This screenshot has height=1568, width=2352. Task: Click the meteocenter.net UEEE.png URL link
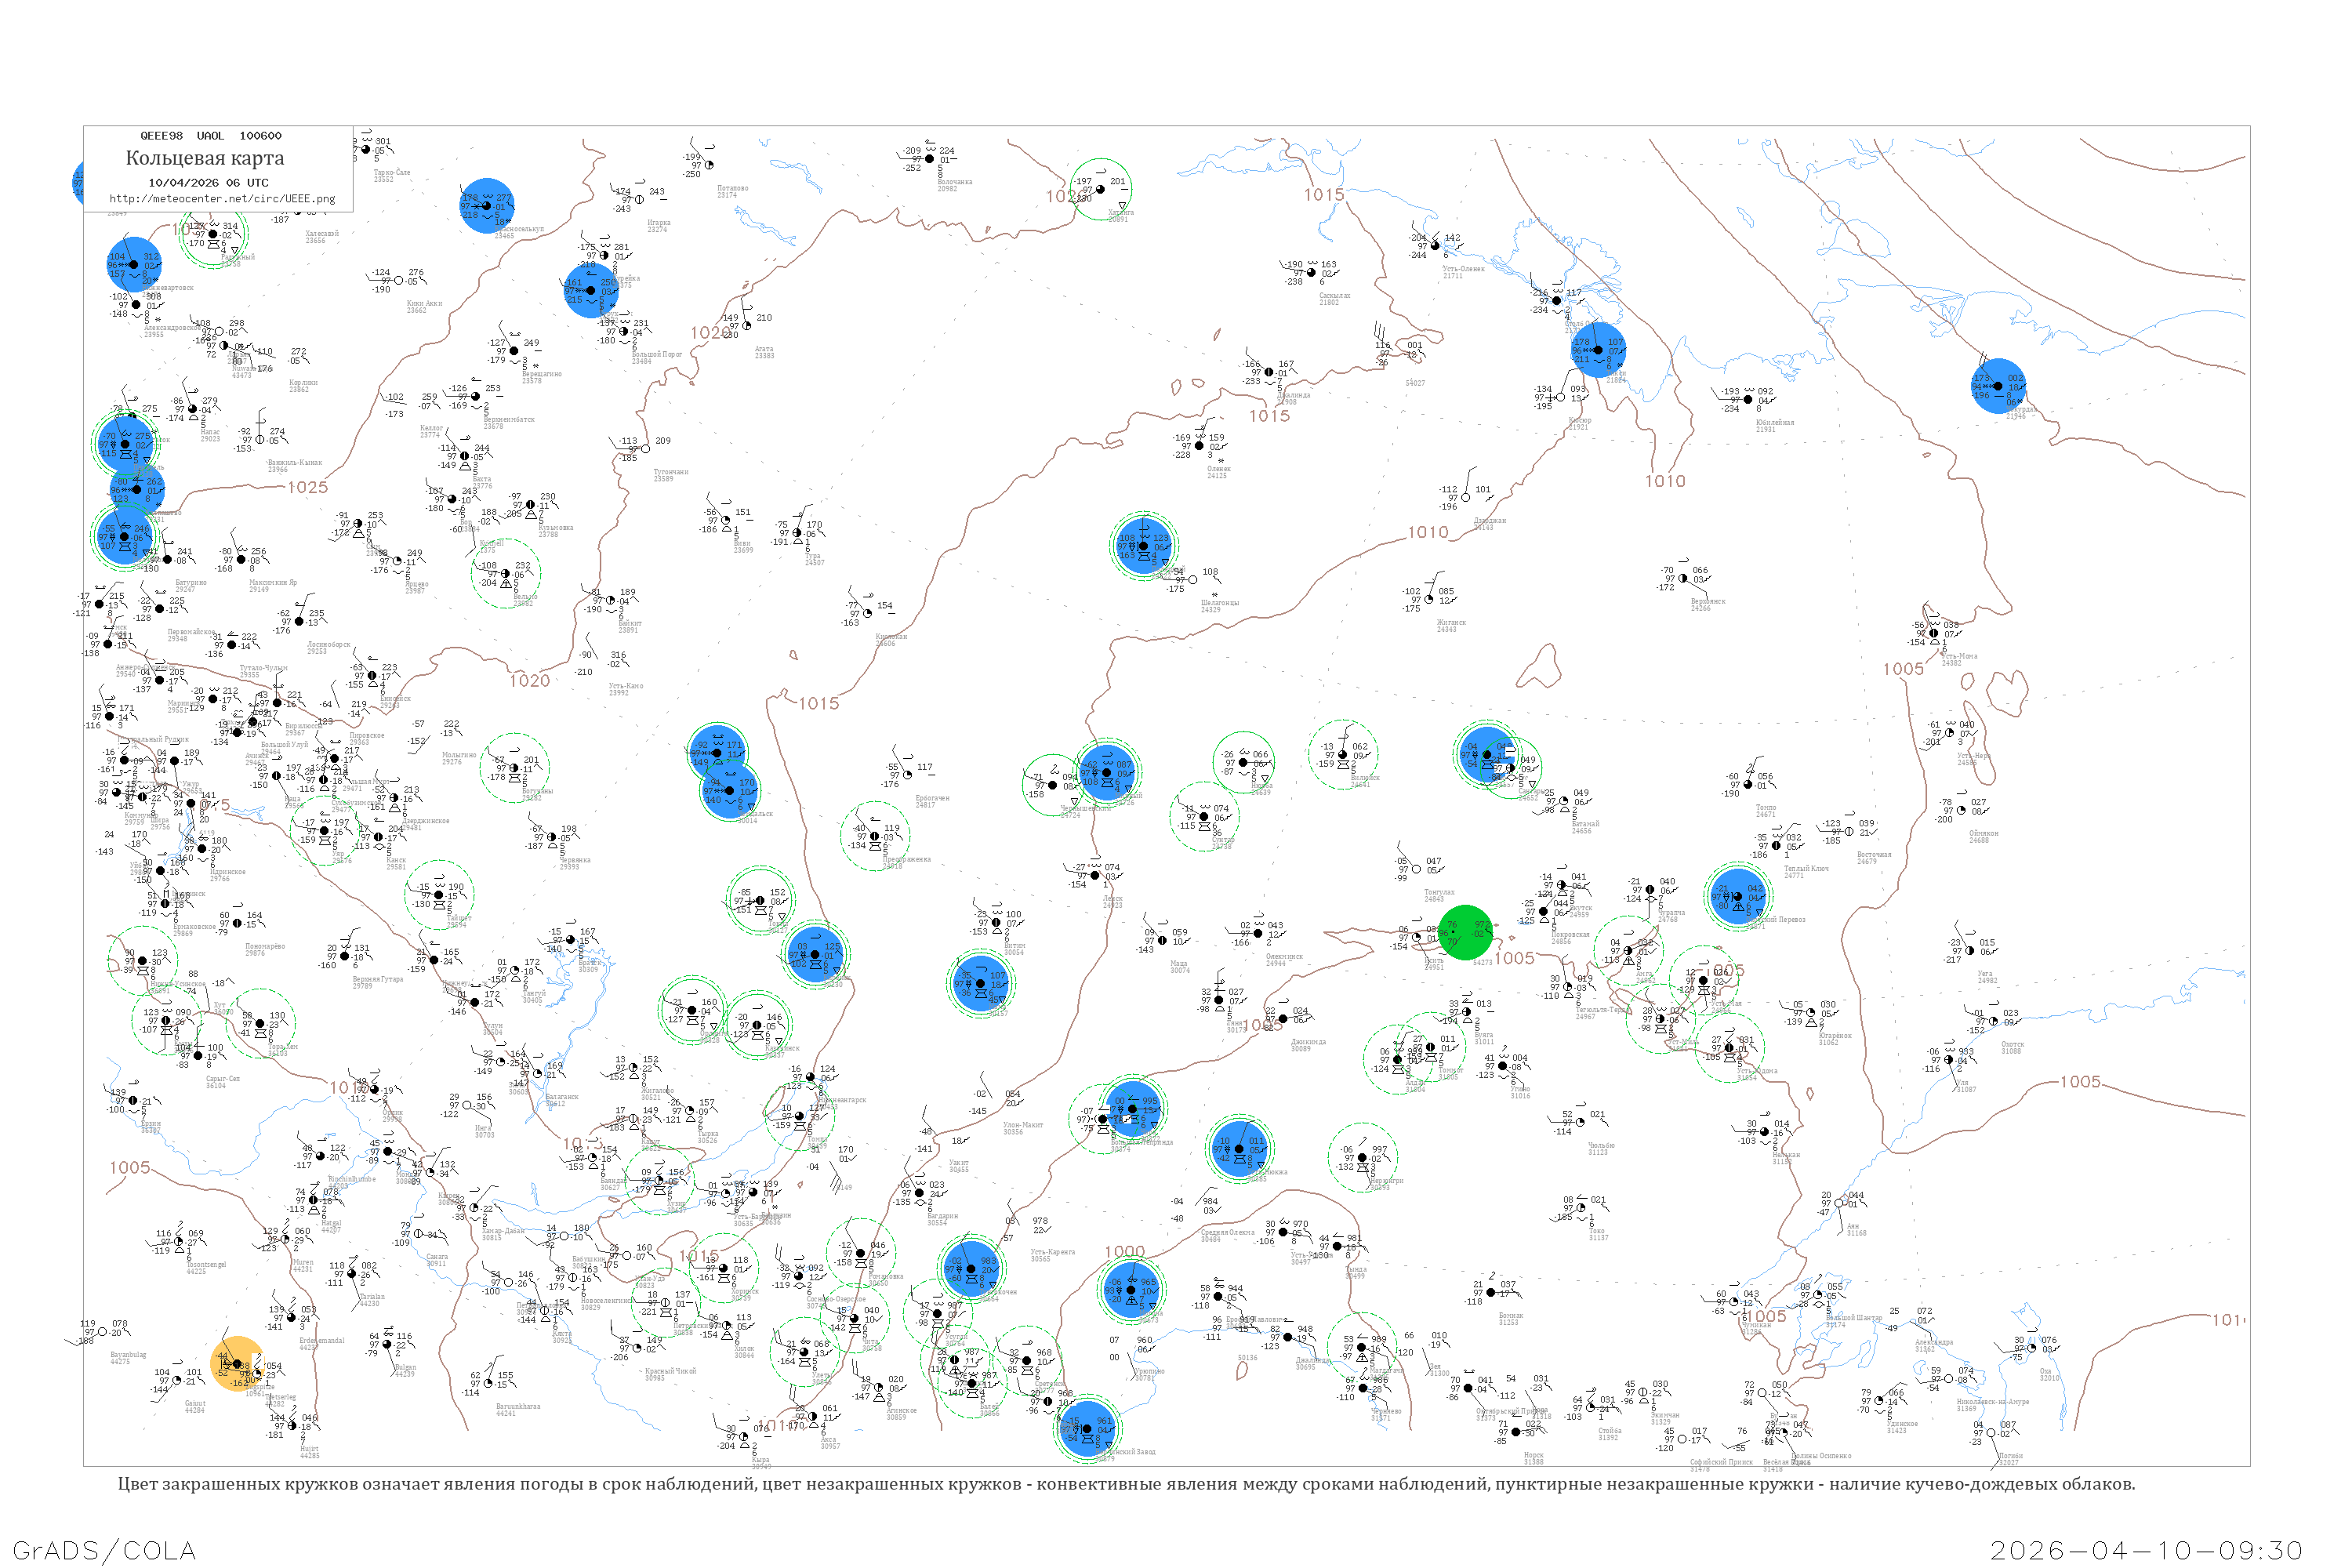(x=222, y=199)
